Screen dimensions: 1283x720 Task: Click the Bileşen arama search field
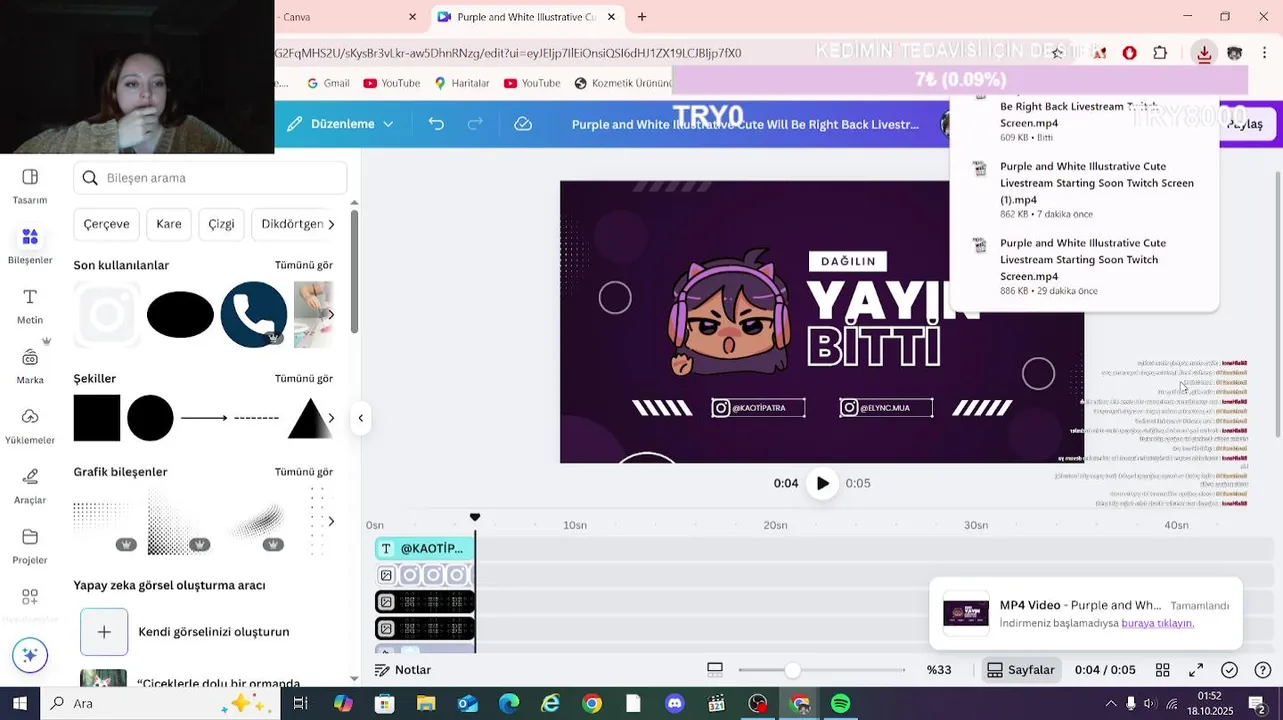(210, 178)
